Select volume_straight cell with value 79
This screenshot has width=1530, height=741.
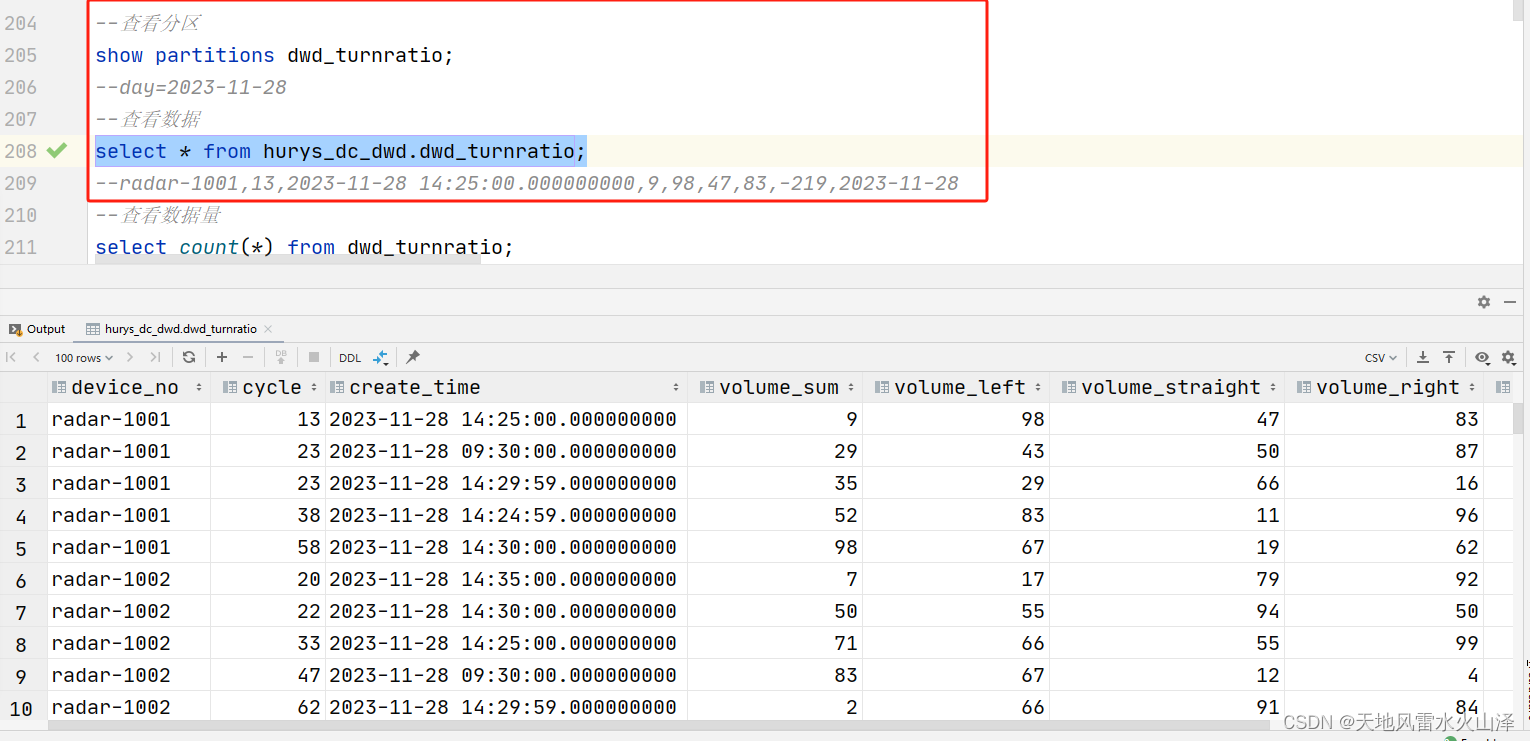point(1167,580)
